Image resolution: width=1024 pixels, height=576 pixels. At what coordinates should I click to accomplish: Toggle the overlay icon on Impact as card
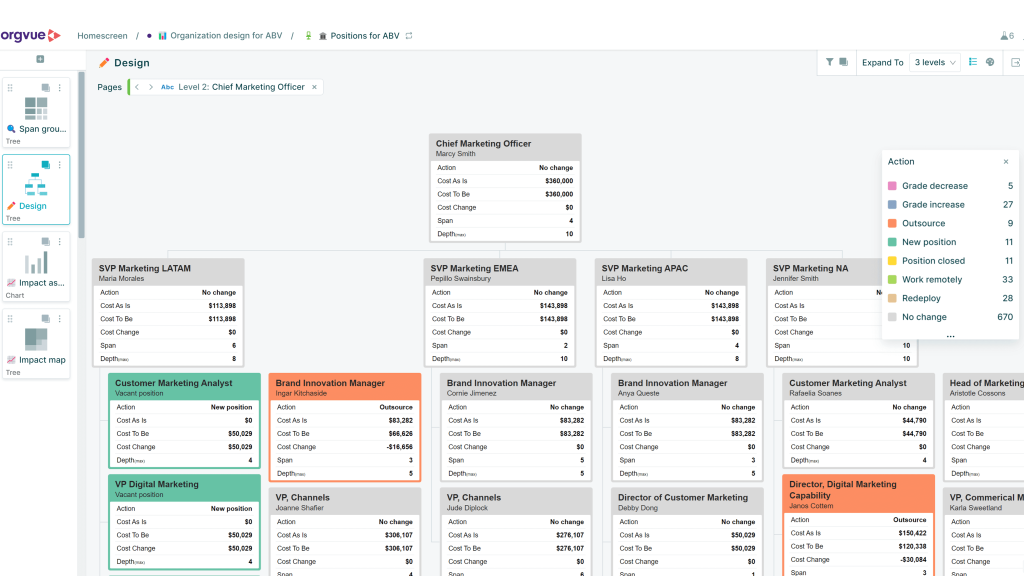[x=45, y=242]
